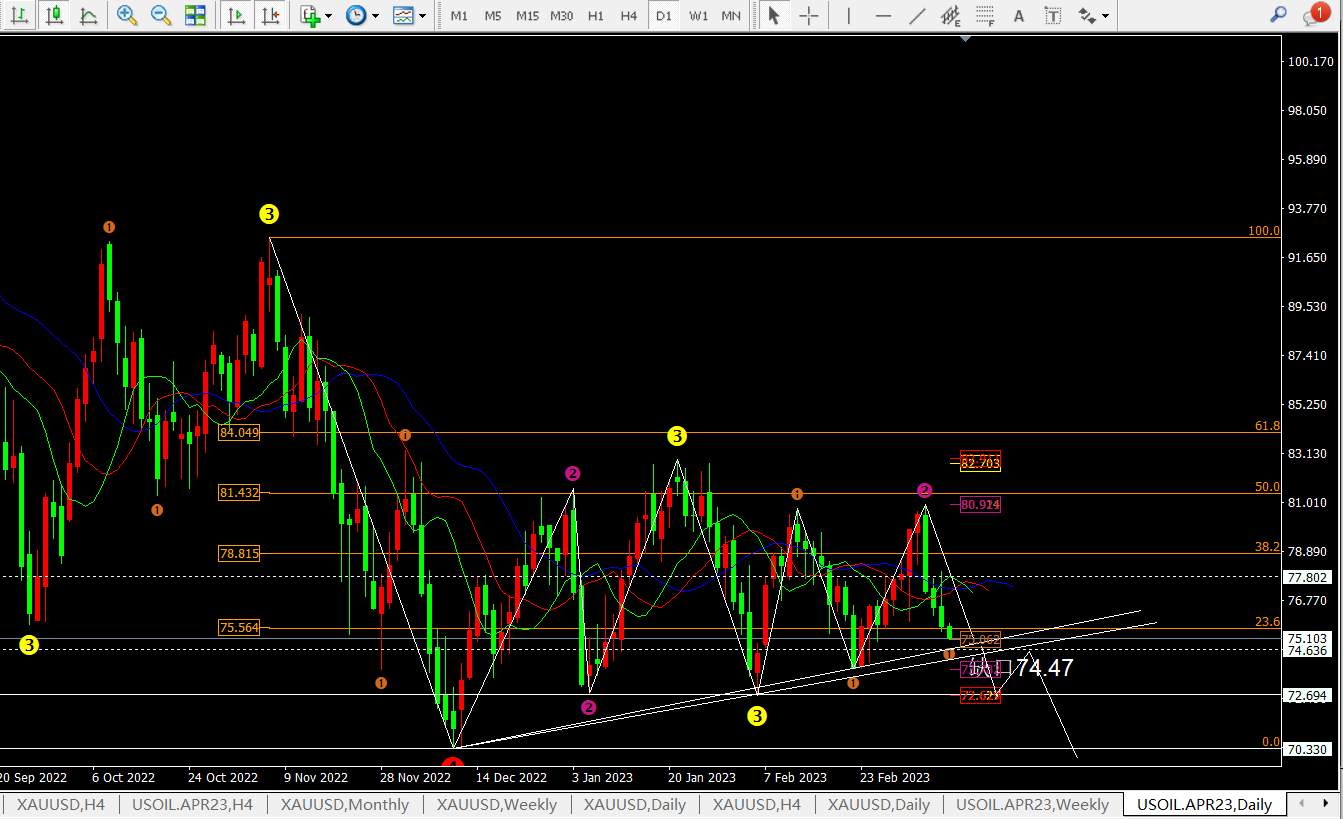Click the 82.703 price label
Viewport: 1343px width, 819px height.
pos(980,463)
